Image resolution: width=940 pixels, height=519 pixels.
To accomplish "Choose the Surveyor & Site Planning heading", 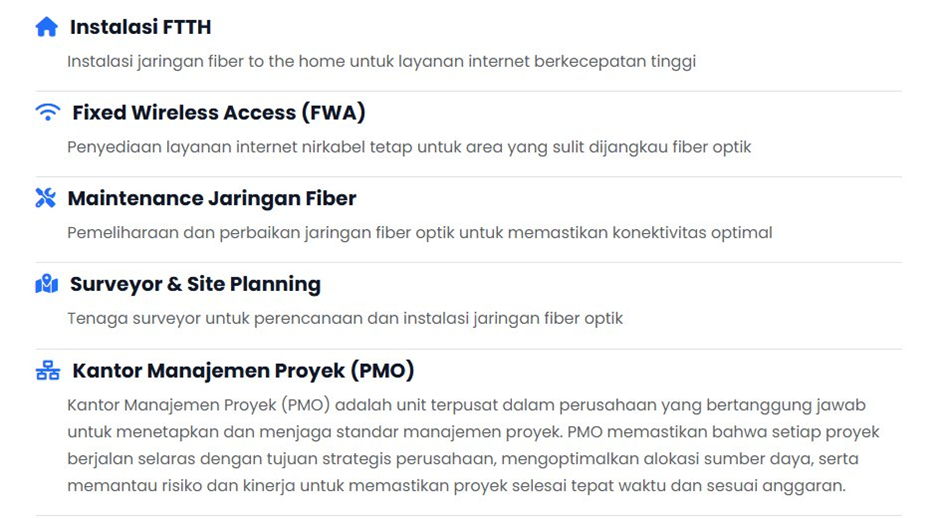I will (195, 284).
